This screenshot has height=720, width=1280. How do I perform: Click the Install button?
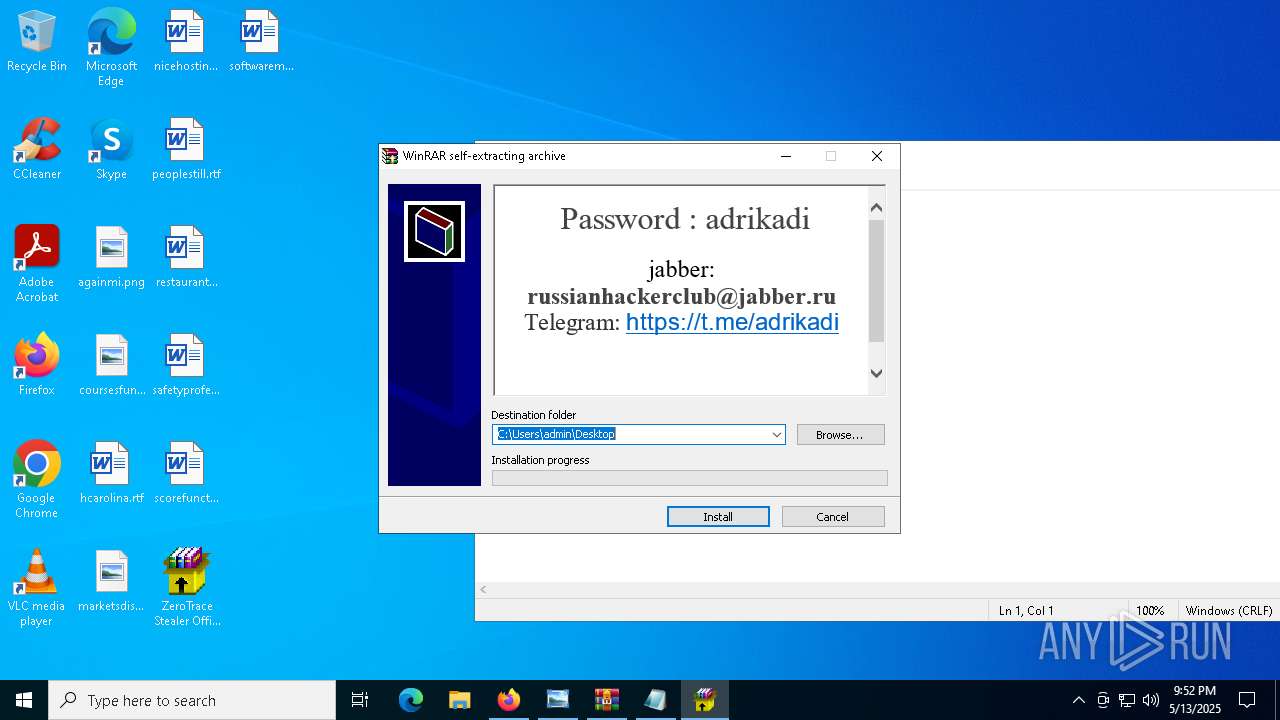[x=718, y=516]
